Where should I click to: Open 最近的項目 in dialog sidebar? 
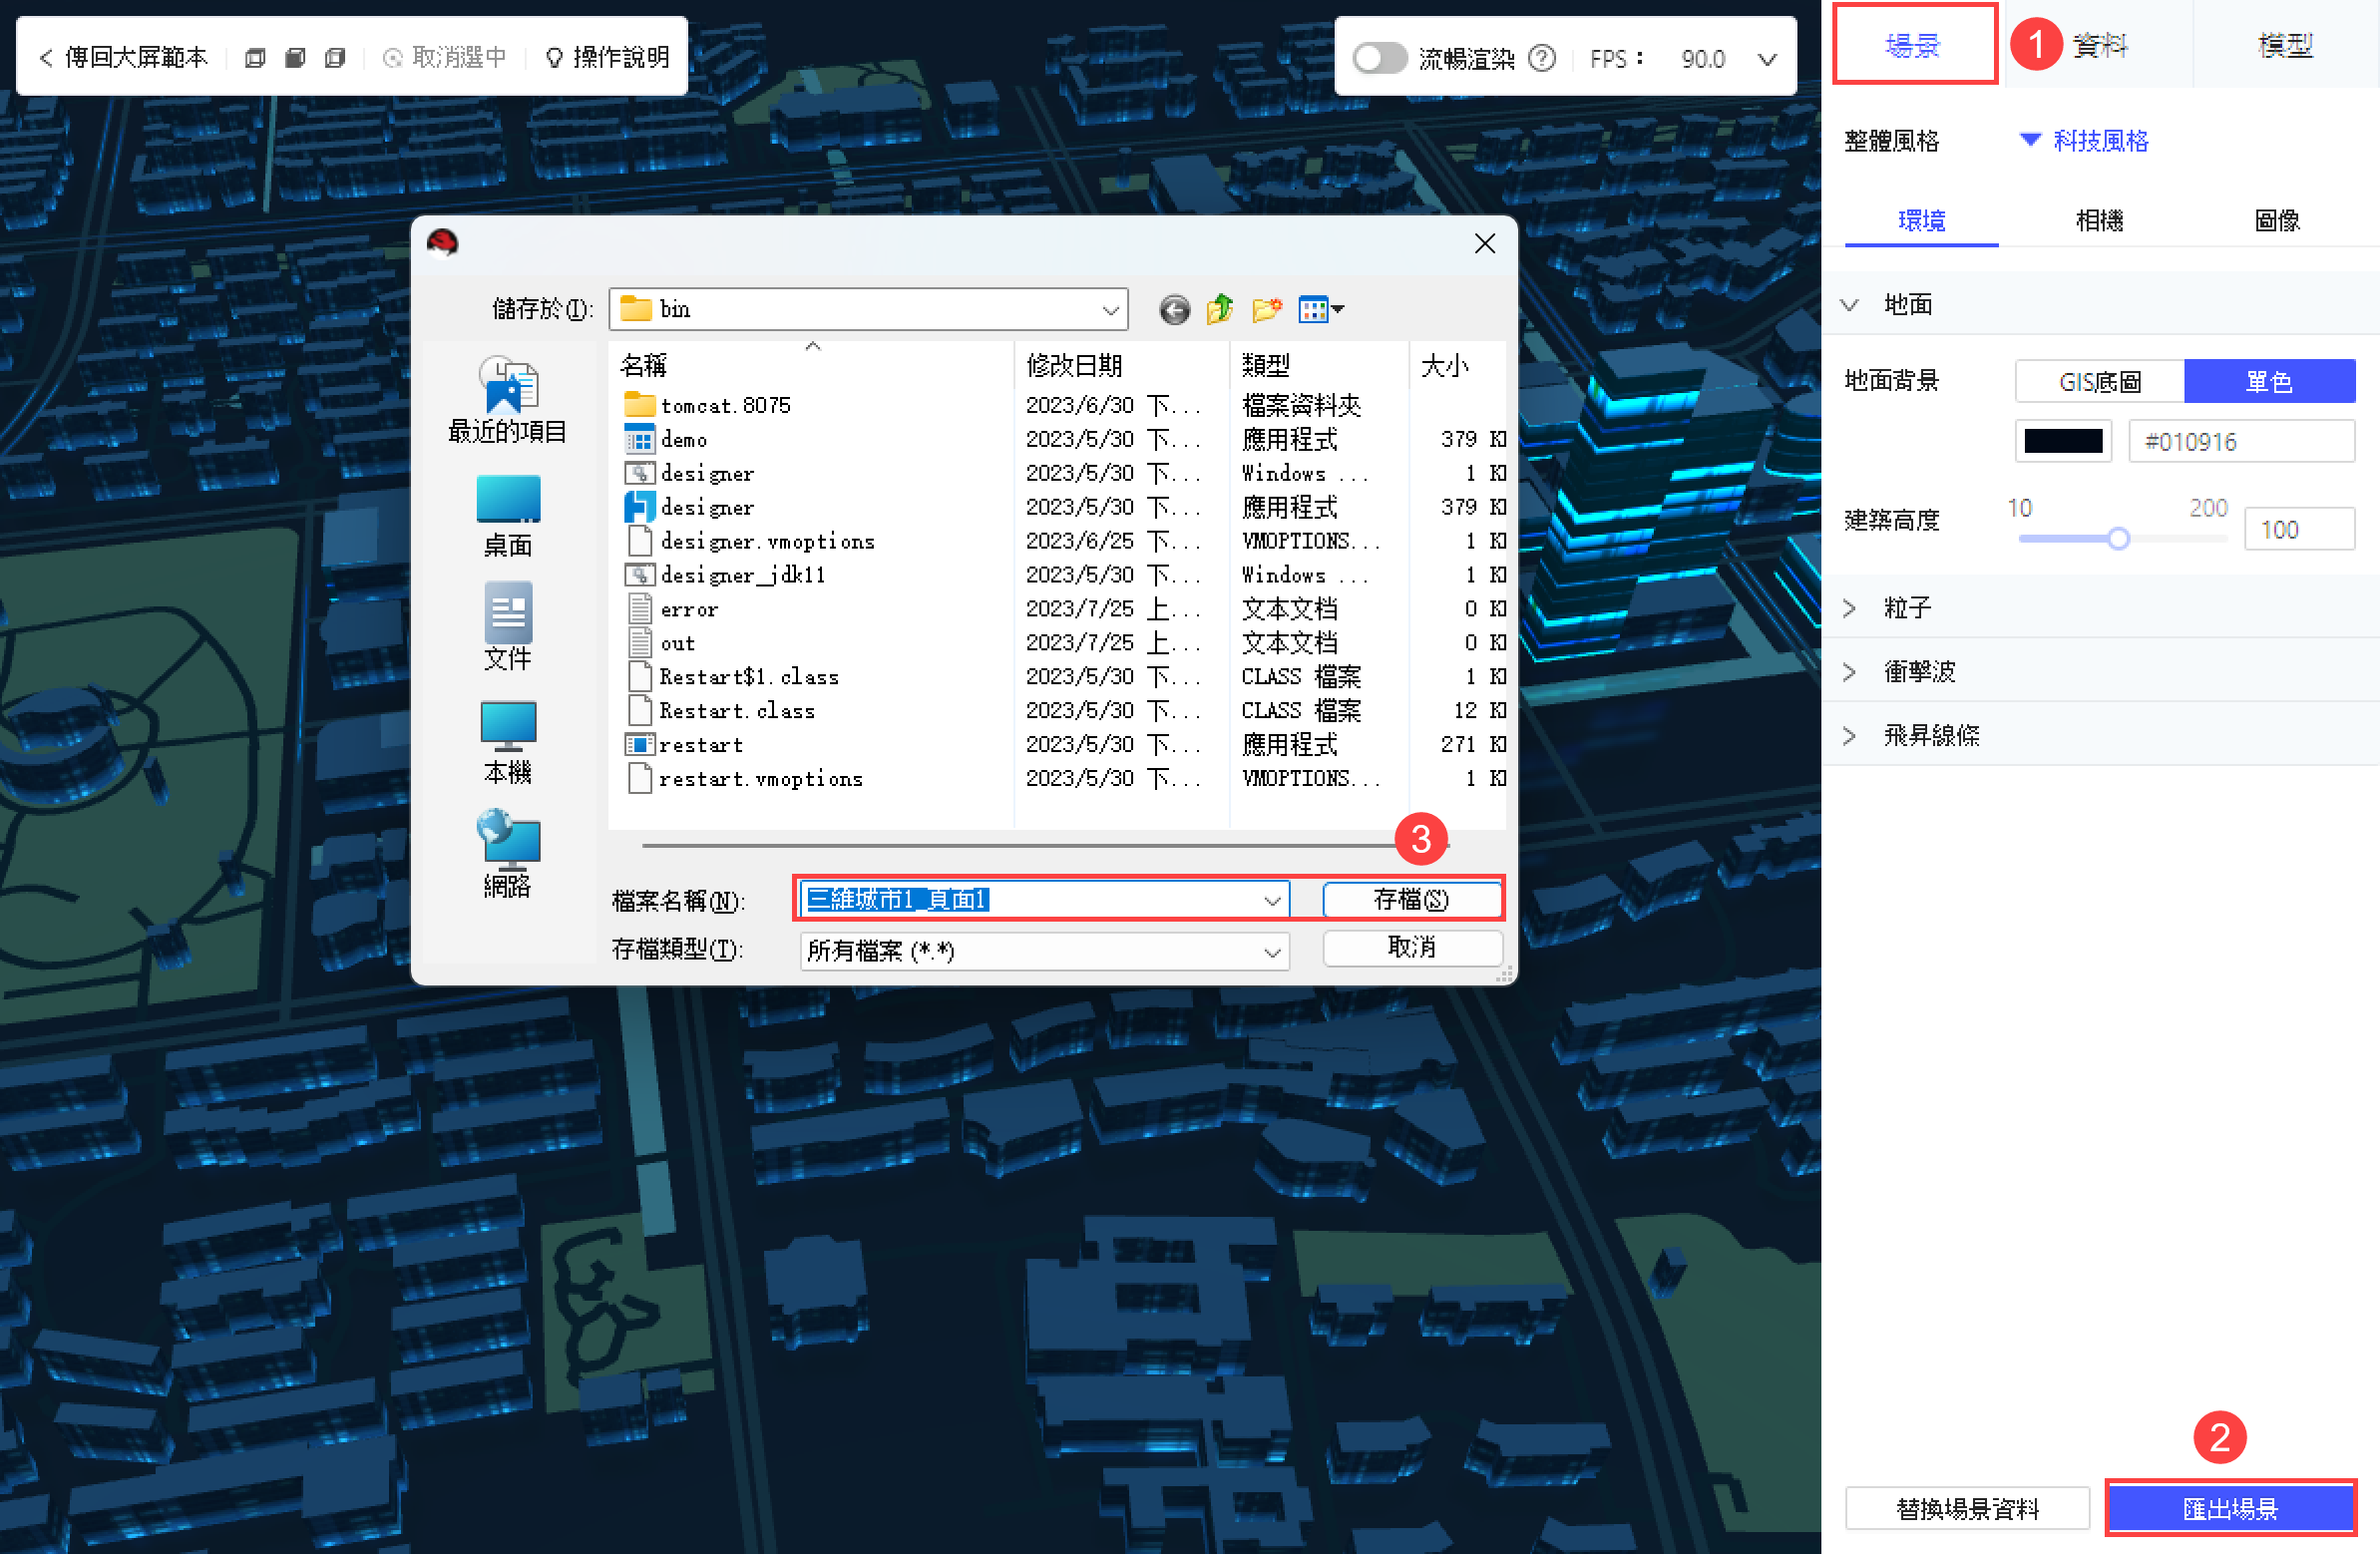point(508,401)
